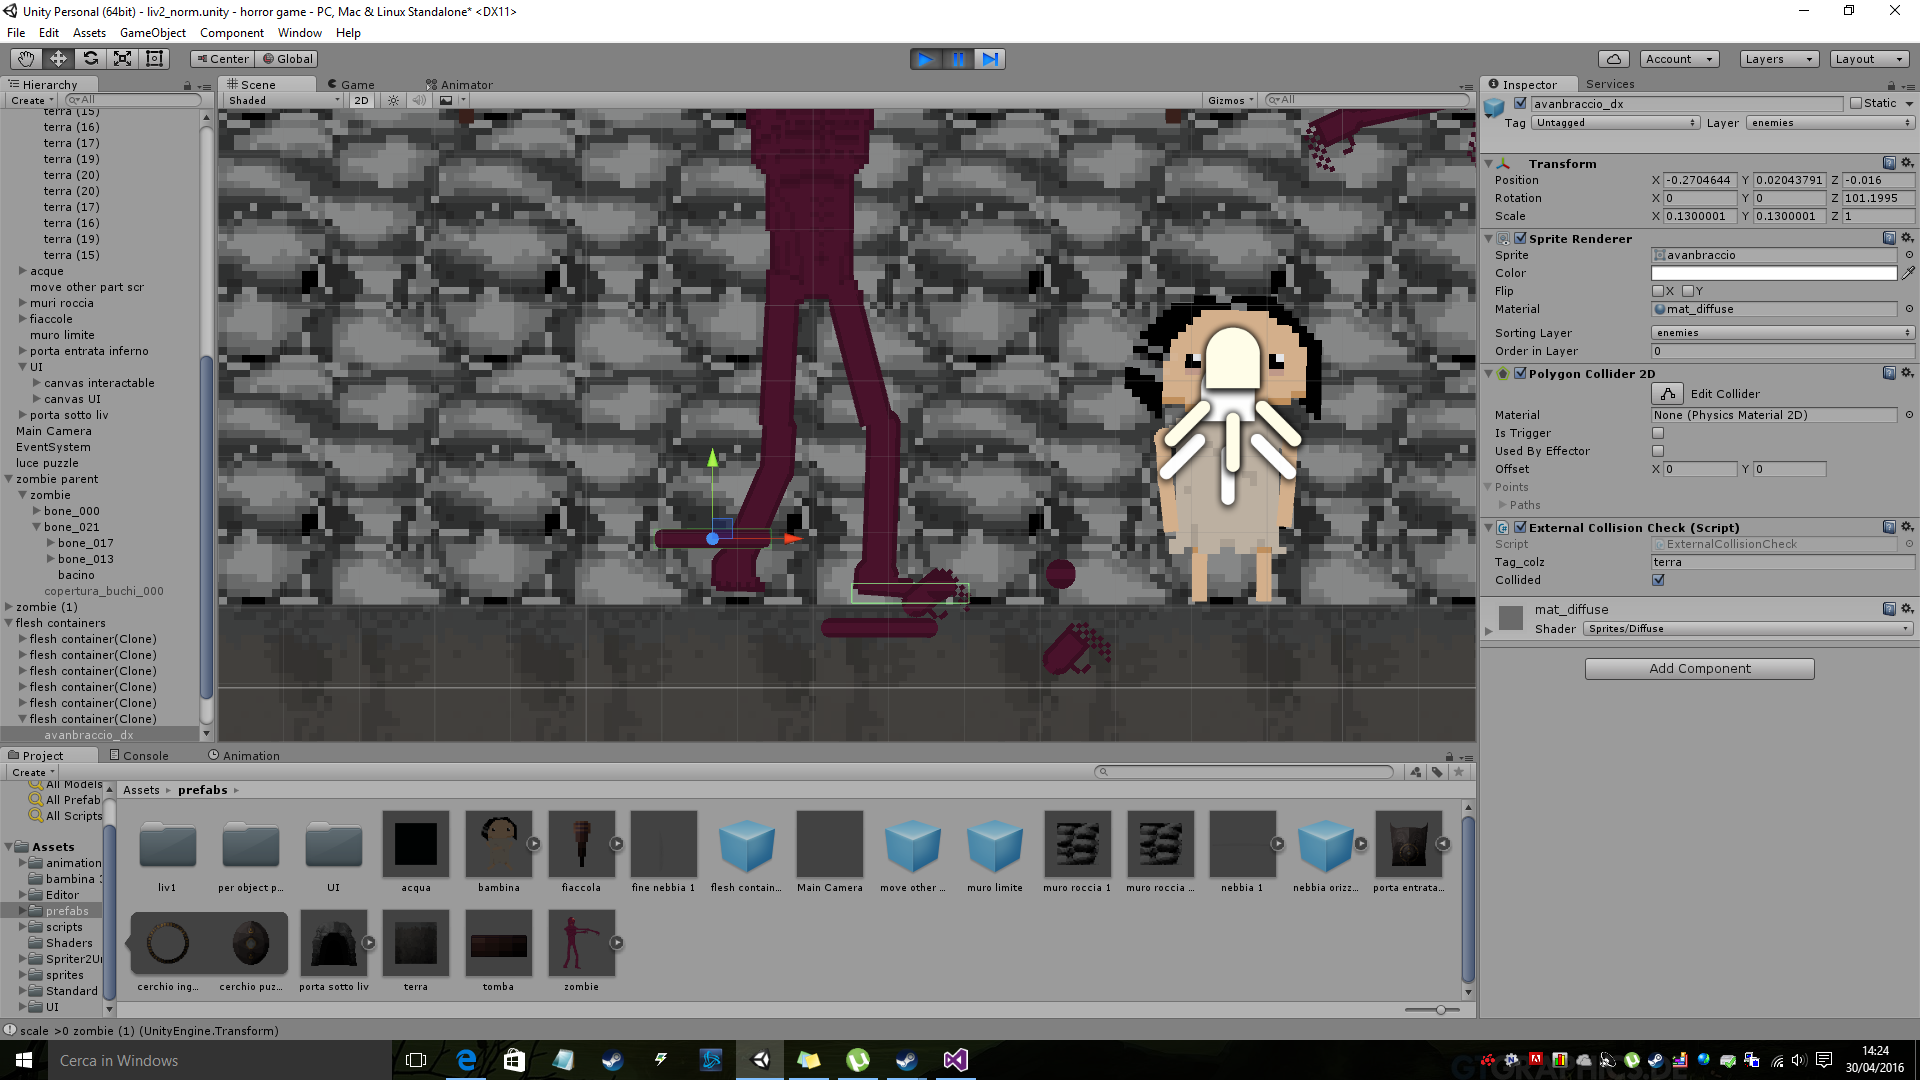Toggle scene lighting sun icon
The height and width of the screenshot is (1080, 1920).
point(393,100)
